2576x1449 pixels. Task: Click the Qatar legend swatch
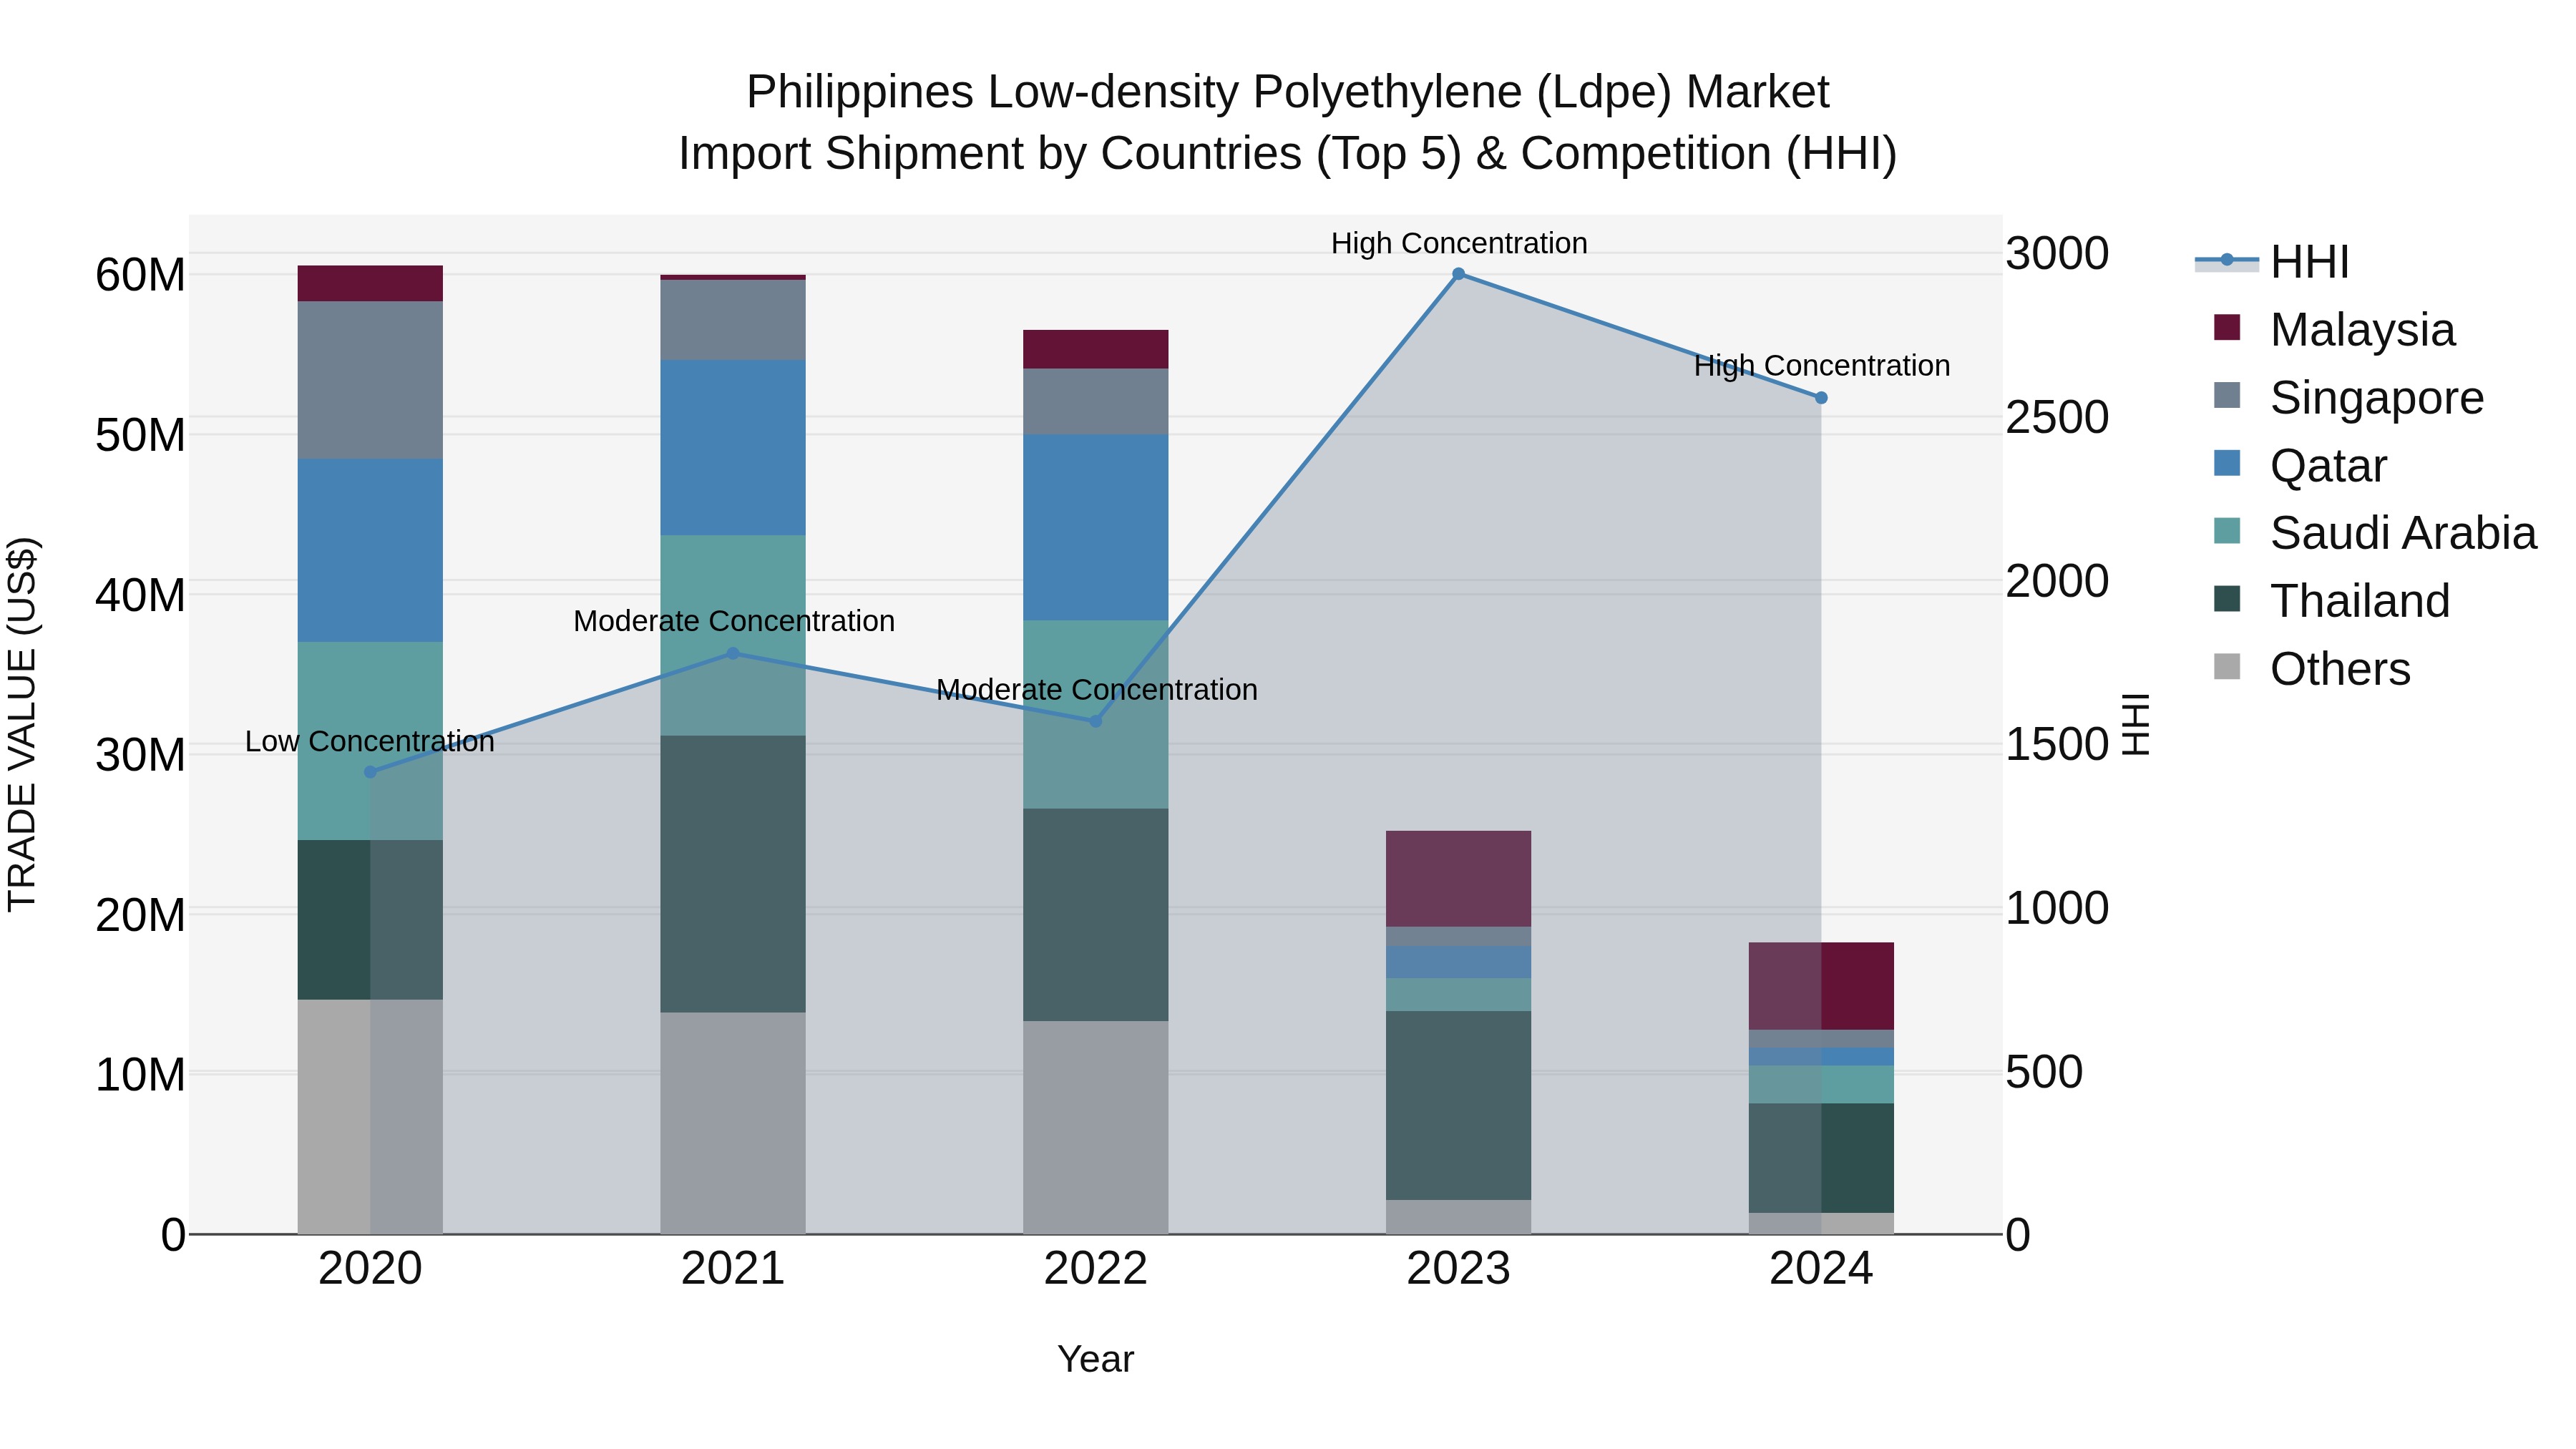2227,464
